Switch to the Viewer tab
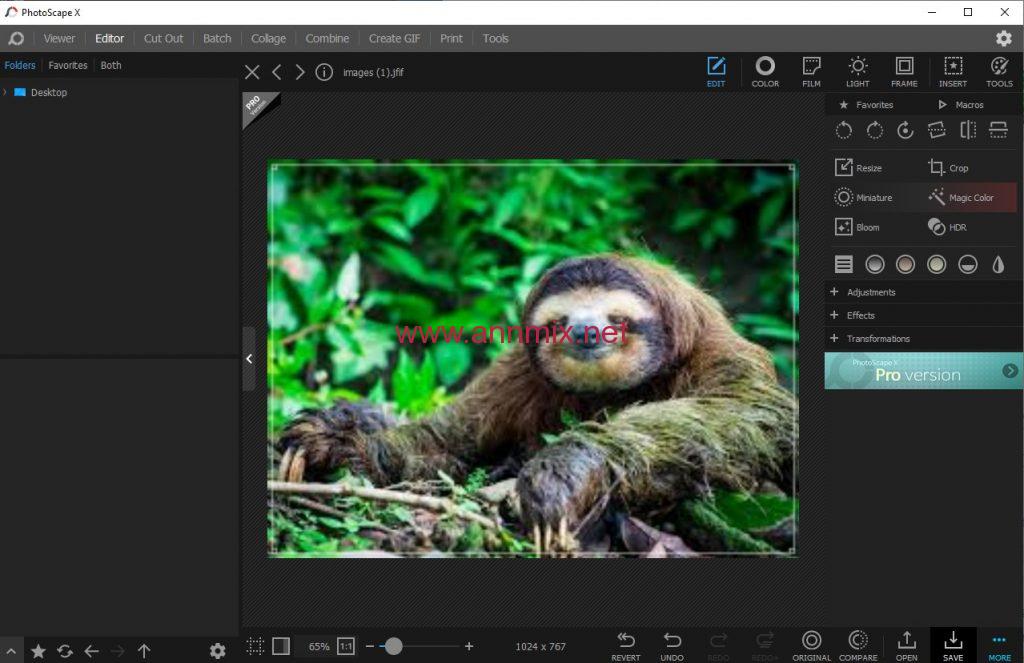This screenshot has width=1024, height=663. click(x=59, y=39)
